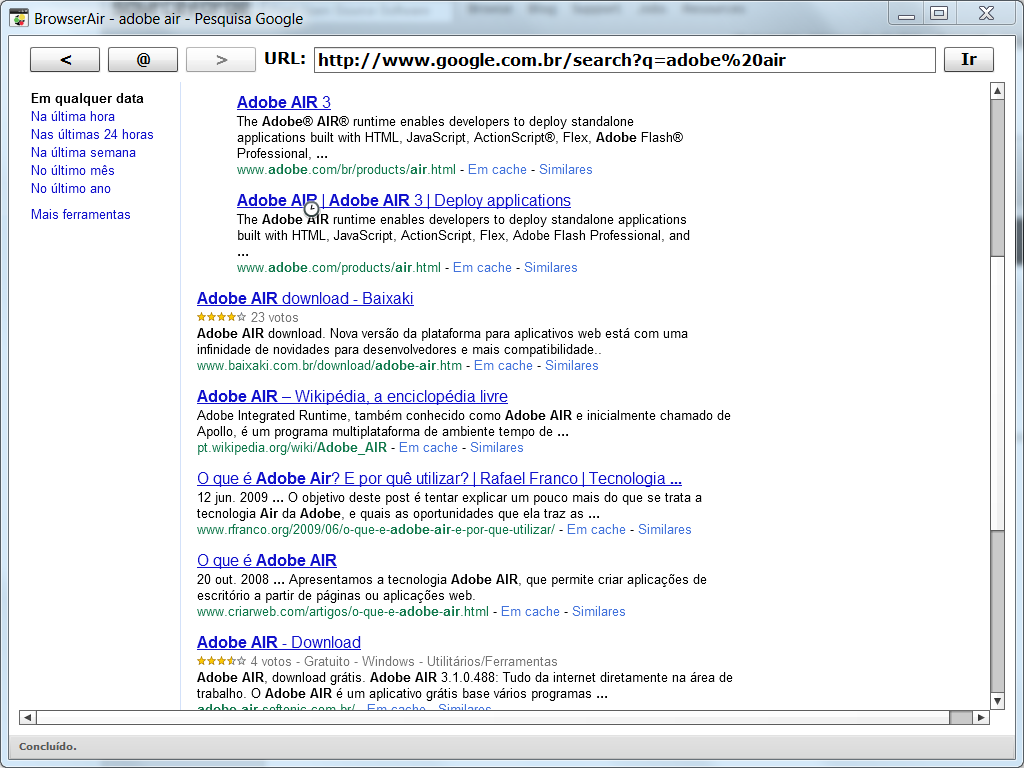Open Em cache for adobe.com/br/products/air.html
1024x768 pixels.
[497, 170]
